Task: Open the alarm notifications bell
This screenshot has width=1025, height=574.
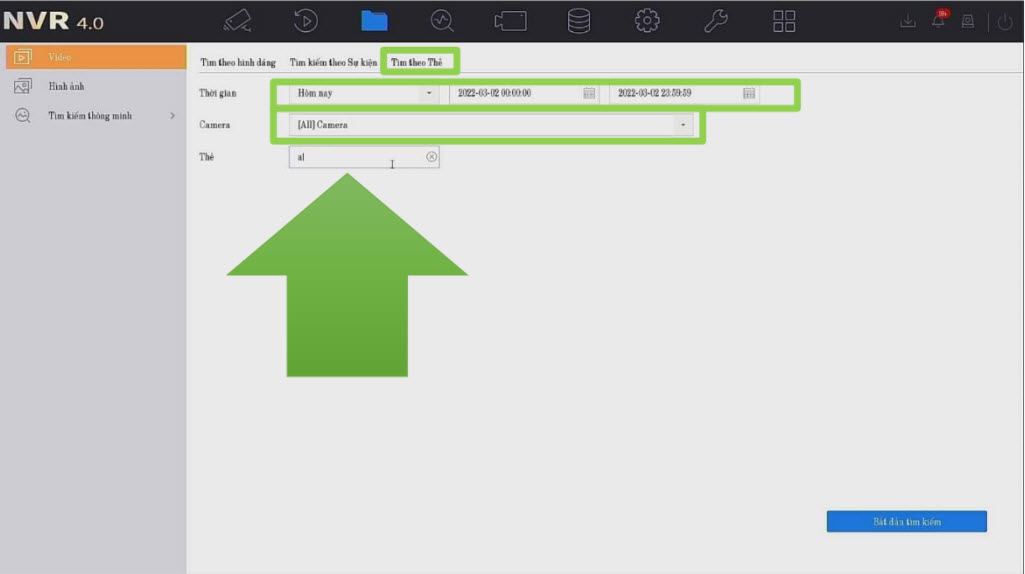Action: 938,21
